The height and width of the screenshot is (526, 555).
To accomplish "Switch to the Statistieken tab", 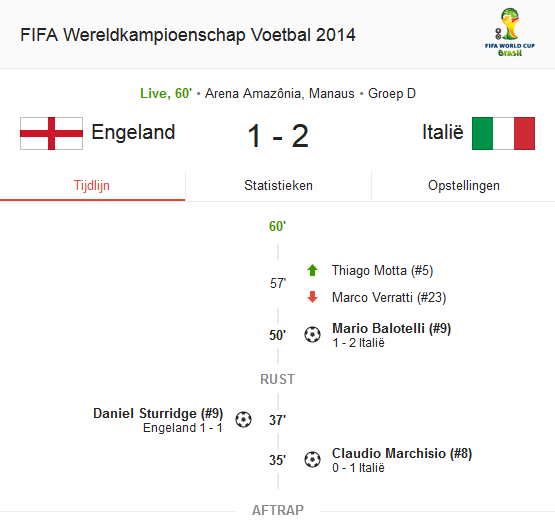I will click(x=278, y=186).
